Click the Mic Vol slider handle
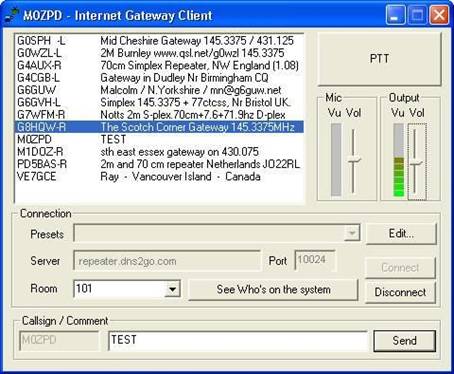 353,161
